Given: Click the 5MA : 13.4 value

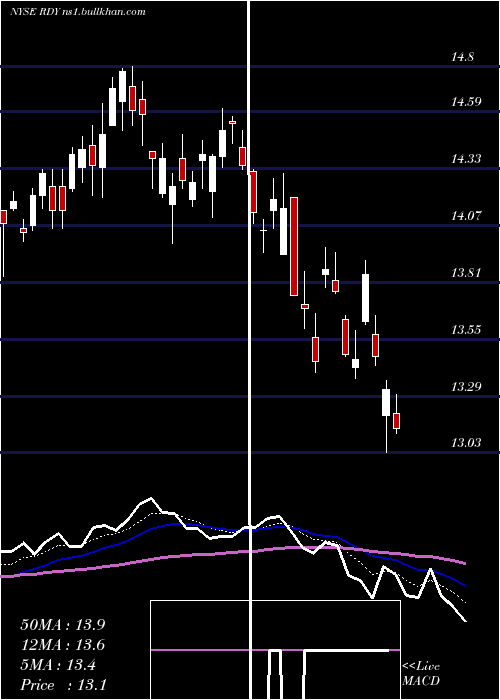Looking at the screenshot, I should (x=58, y=665).
